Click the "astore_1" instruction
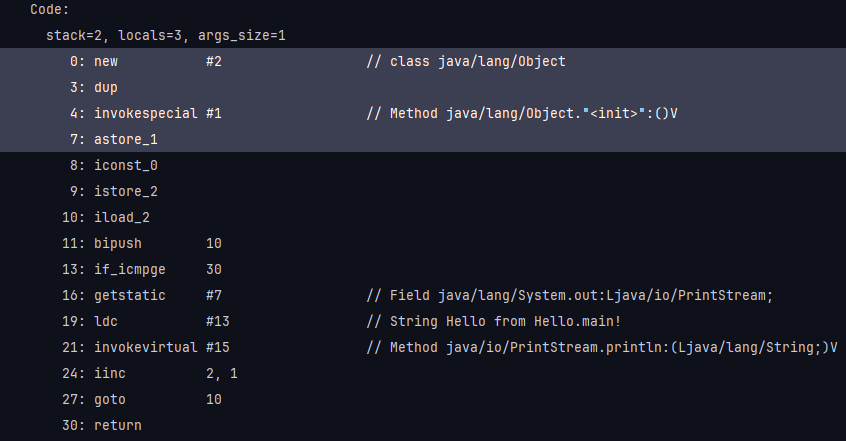 (126, 140)
